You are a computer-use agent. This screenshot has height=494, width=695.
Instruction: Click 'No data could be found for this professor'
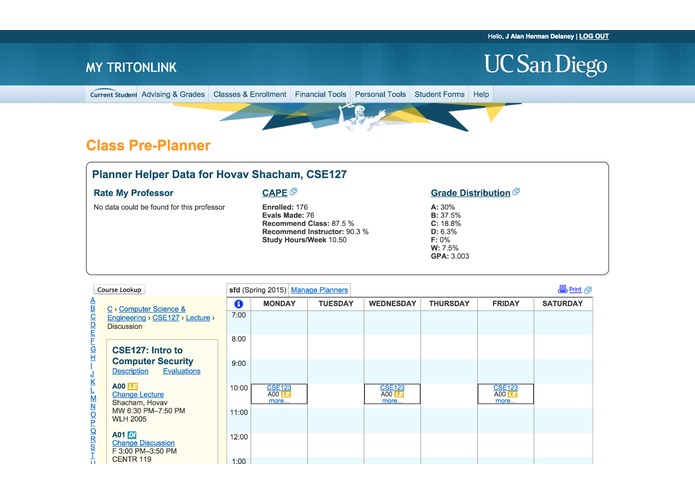(159, 207)
